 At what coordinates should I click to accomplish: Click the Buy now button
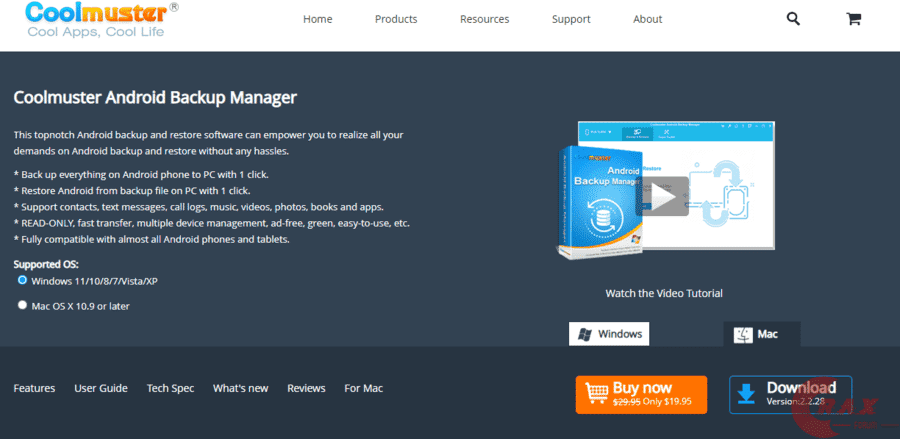click(641, 395)
